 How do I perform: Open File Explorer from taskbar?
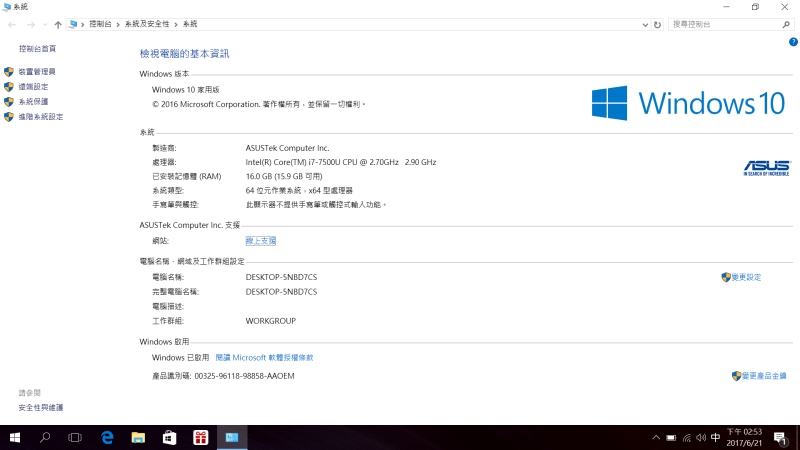point(138,437)
